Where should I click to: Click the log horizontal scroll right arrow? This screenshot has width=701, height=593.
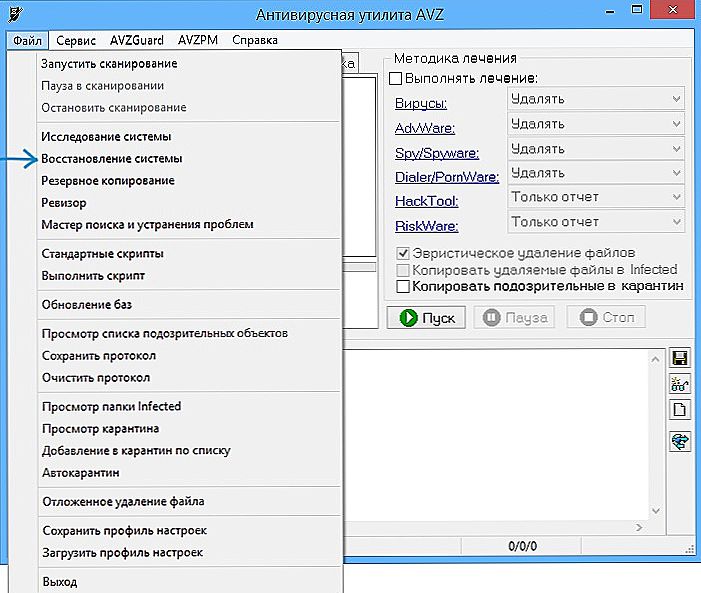click(639, 527)
